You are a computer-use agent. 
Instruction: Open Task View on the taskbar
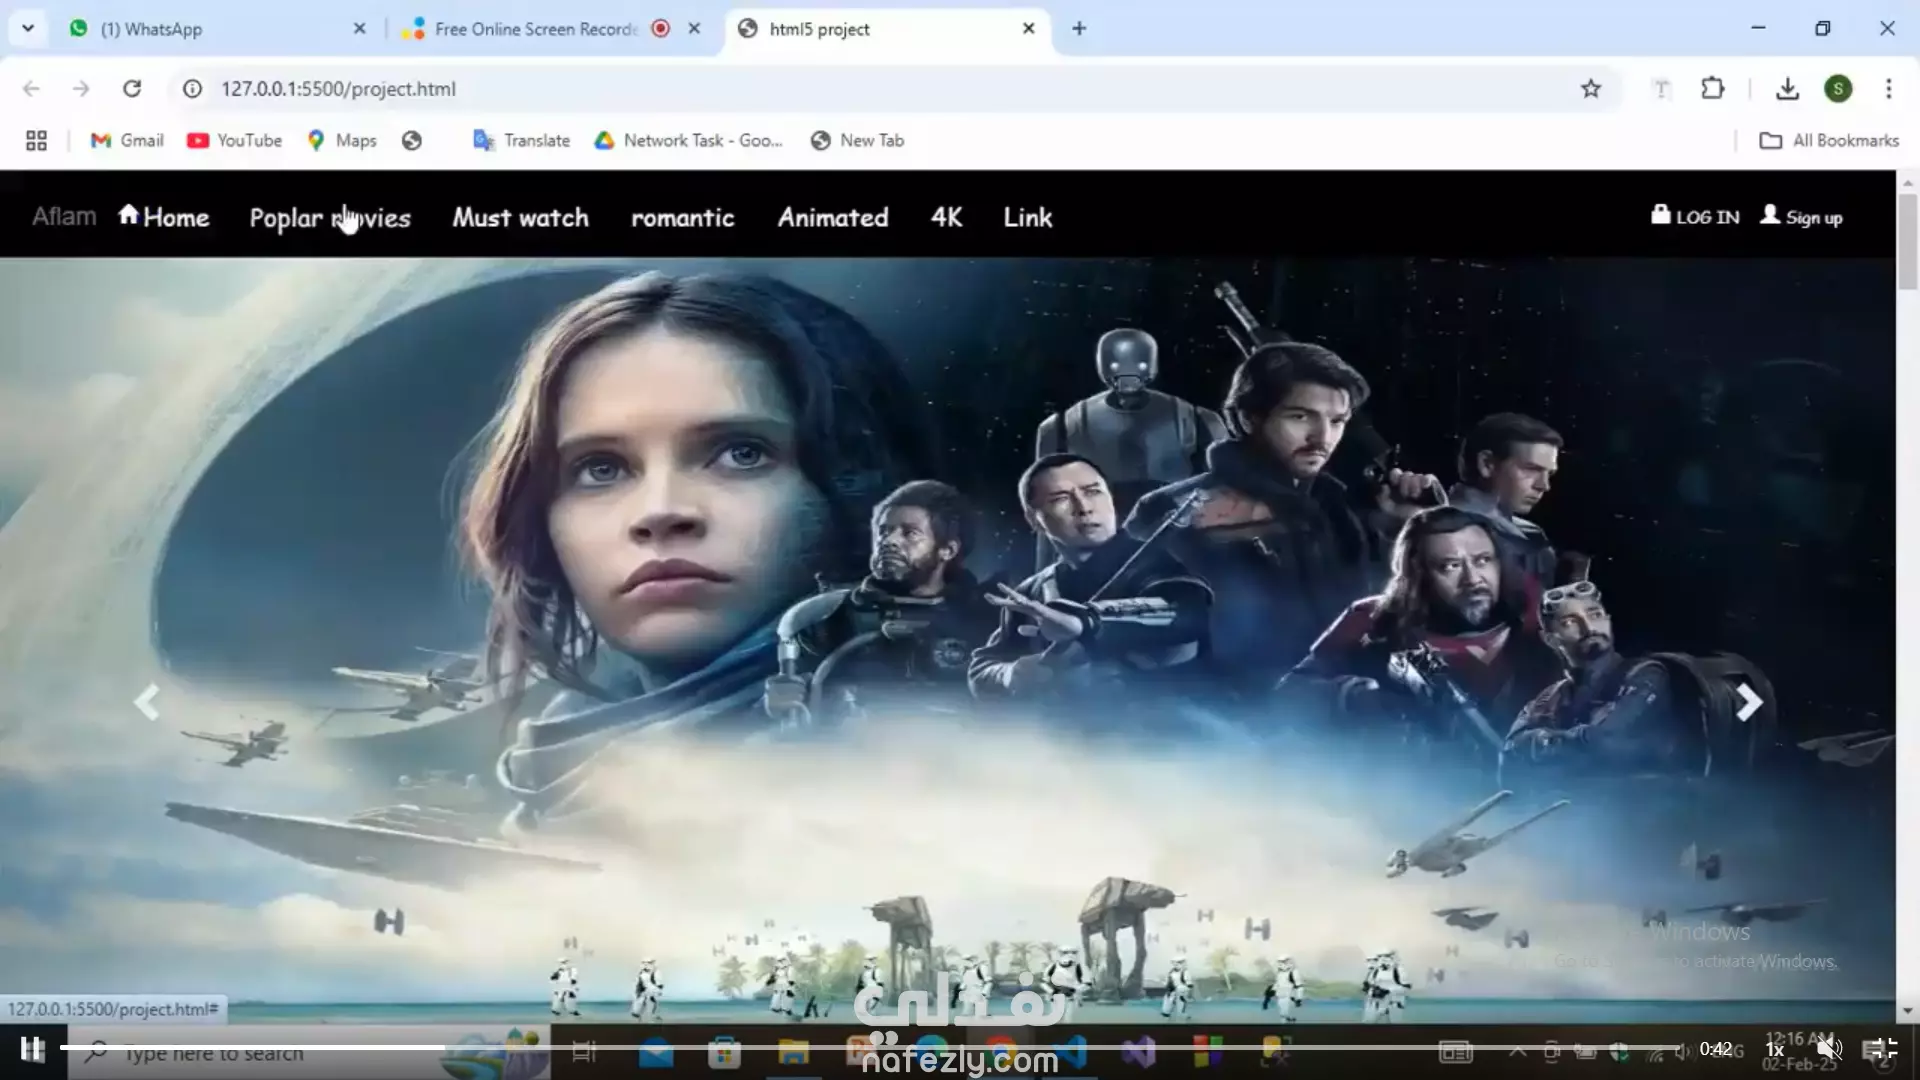pyautogui.click(x=584, y=1053)
